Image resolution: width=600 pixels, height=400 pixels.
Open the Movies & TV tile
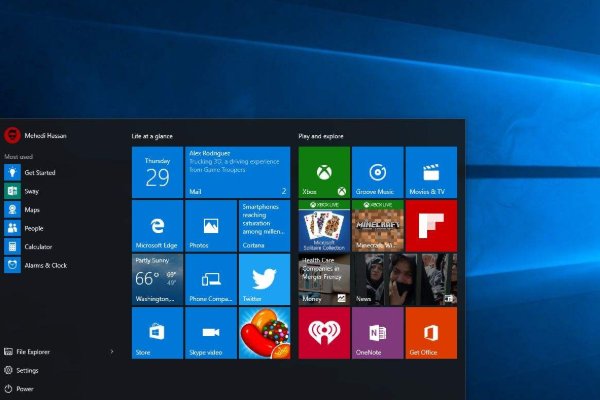(x=431, y=172)
